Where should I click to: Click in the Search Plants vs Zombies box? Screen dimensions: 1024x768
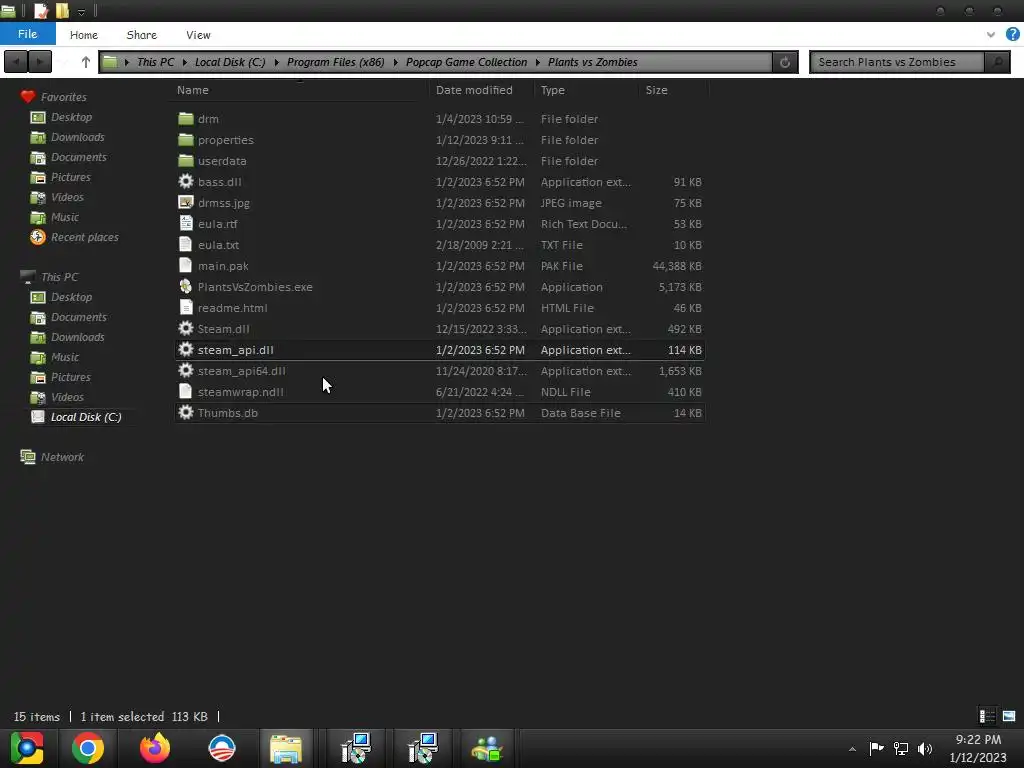tap(897, 62)
